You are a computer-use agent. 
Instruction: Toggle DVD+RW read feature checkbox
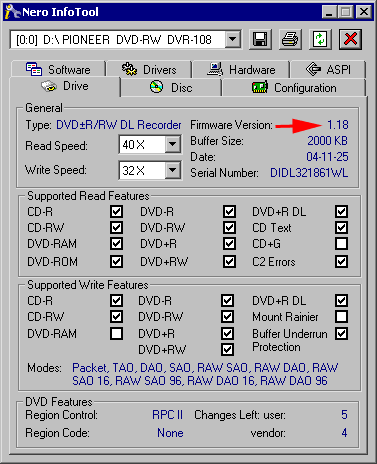click(x=229, y=261)
